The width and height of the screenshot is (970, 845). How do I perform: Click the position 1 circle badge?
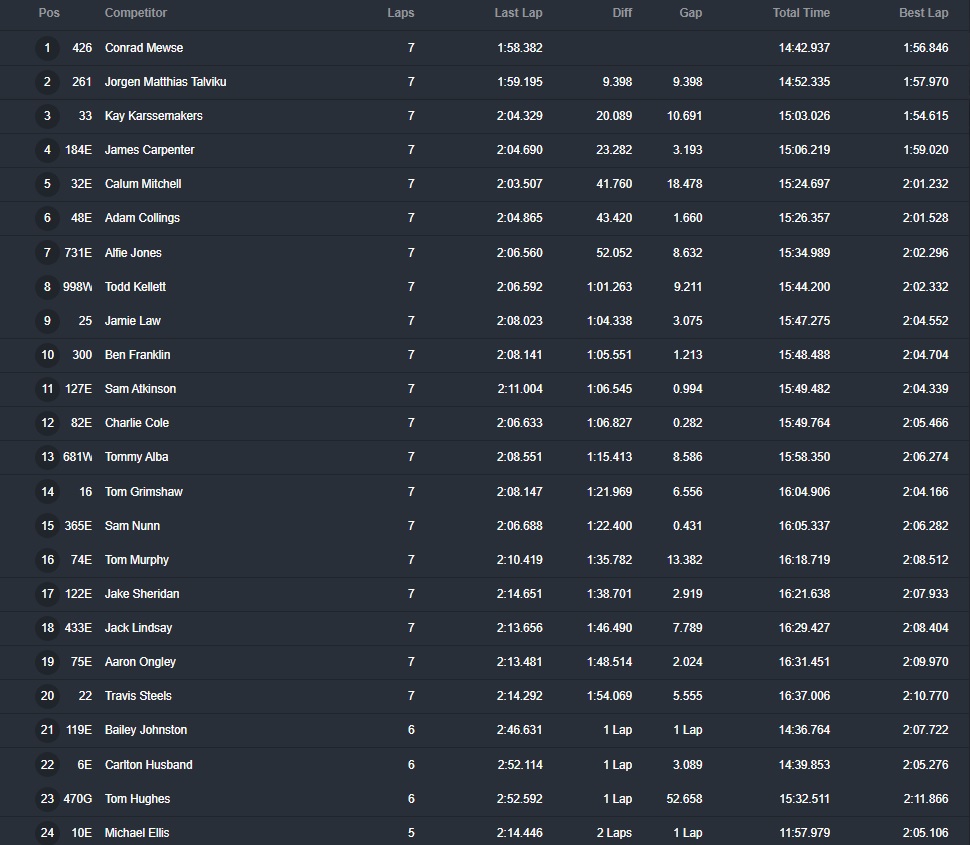47,48
